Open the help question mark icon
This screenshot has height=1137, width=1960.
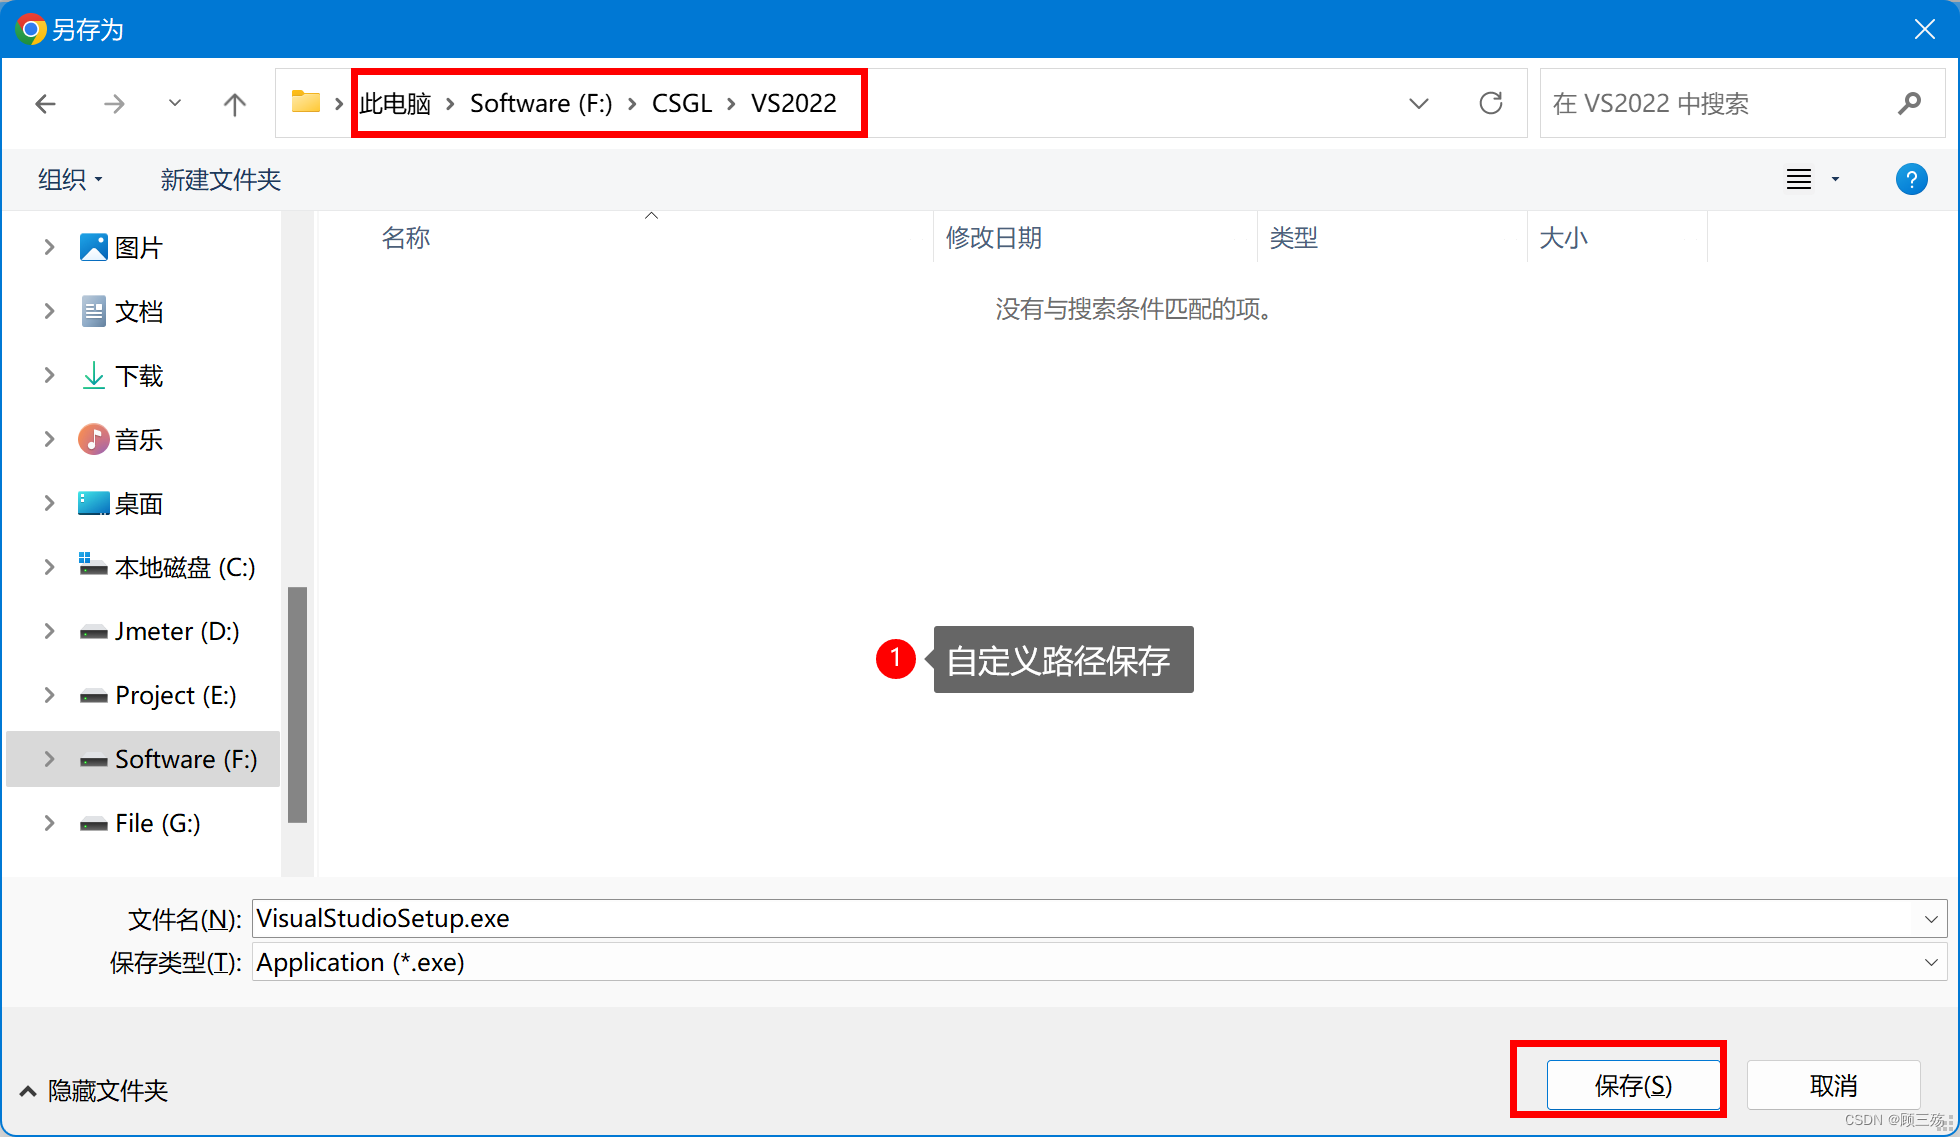(1911, 179)
